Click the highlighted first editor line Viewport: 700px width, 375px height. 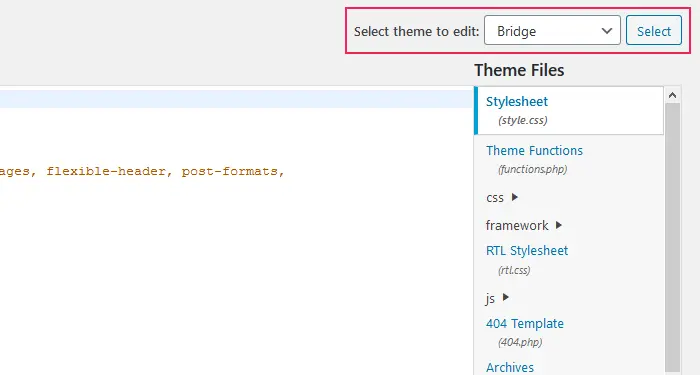[x=237, y=99]
